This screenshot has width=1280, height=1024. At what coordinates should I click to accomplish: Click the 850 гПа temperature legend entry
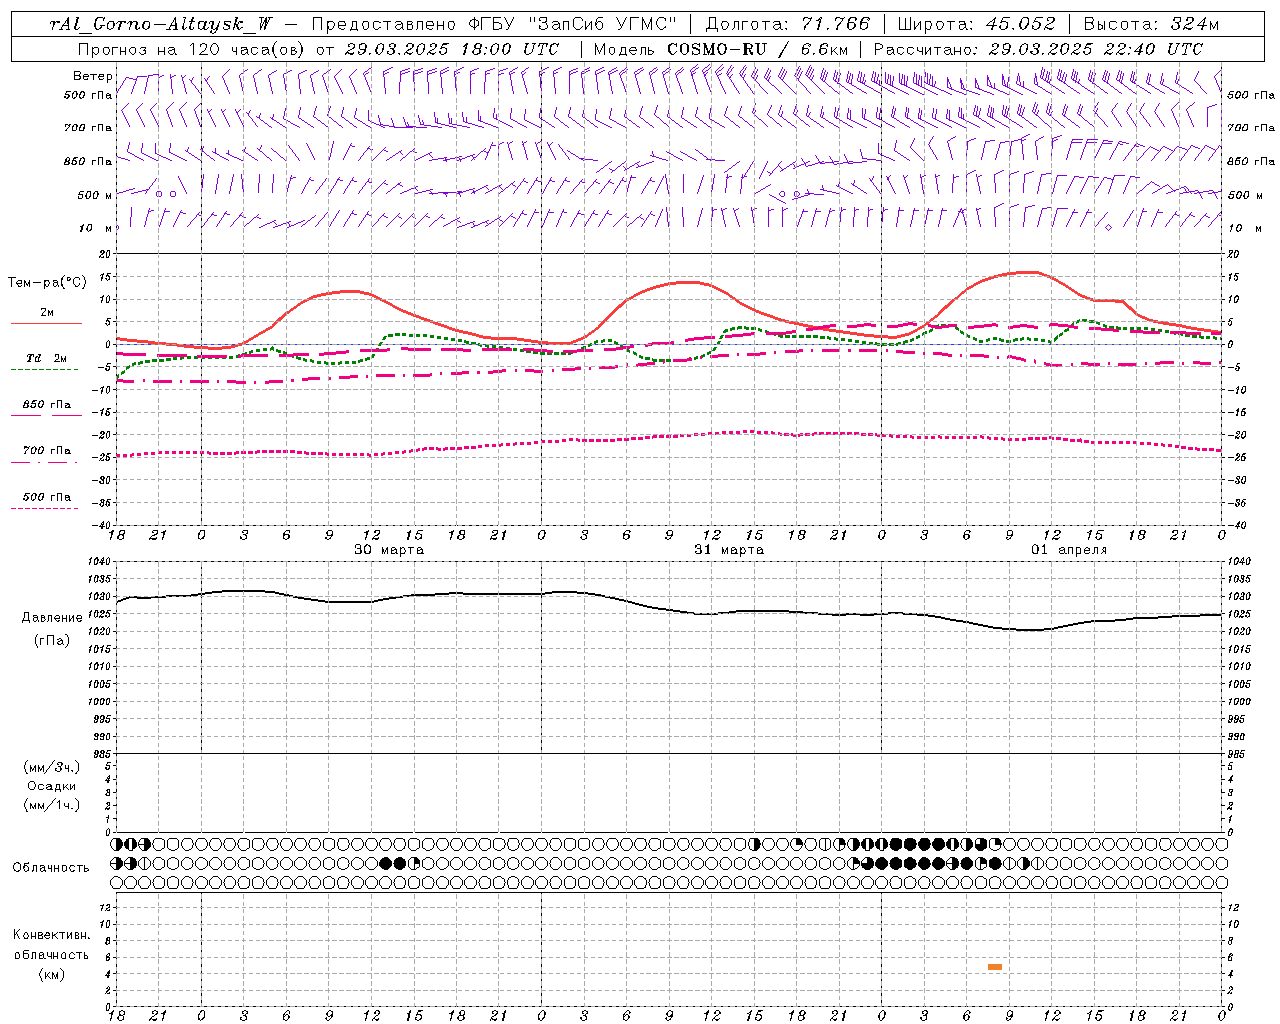47,405
